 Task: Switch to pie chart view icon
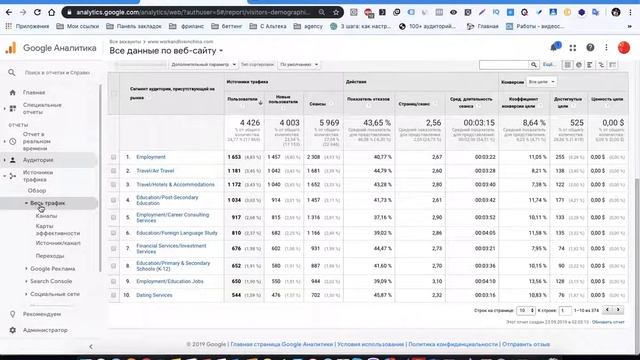(x=579, y=64)
